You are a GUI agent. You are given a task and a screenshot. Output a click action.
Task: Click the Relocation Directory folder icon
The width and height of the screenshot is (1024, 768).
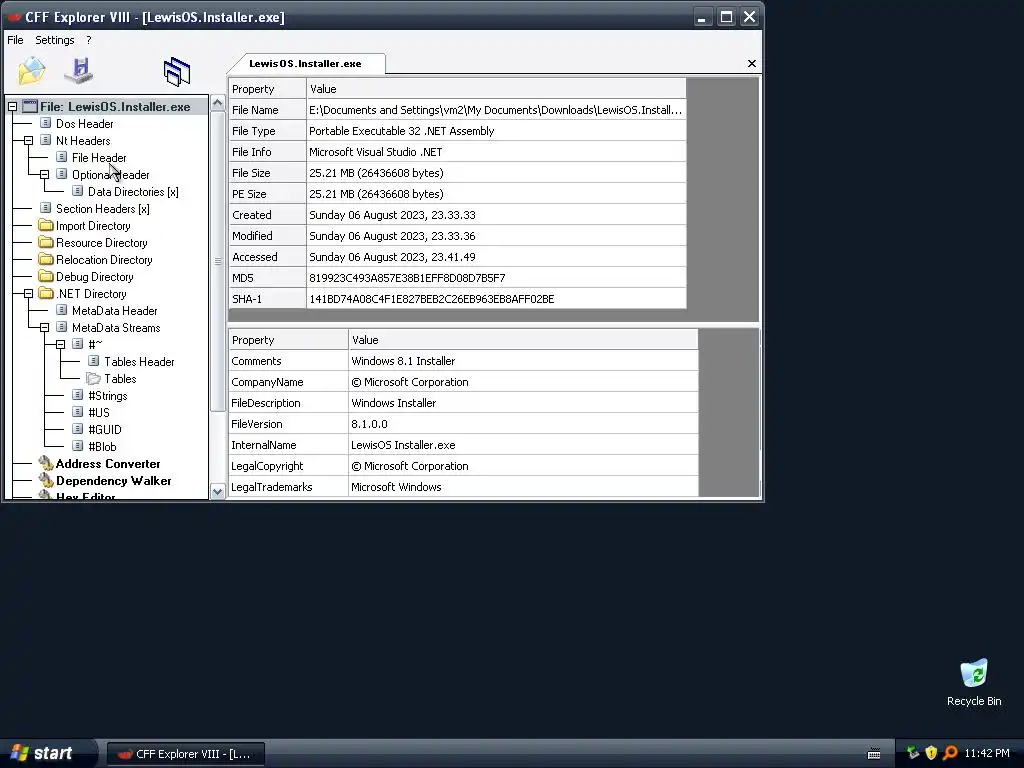click(45, 259)
